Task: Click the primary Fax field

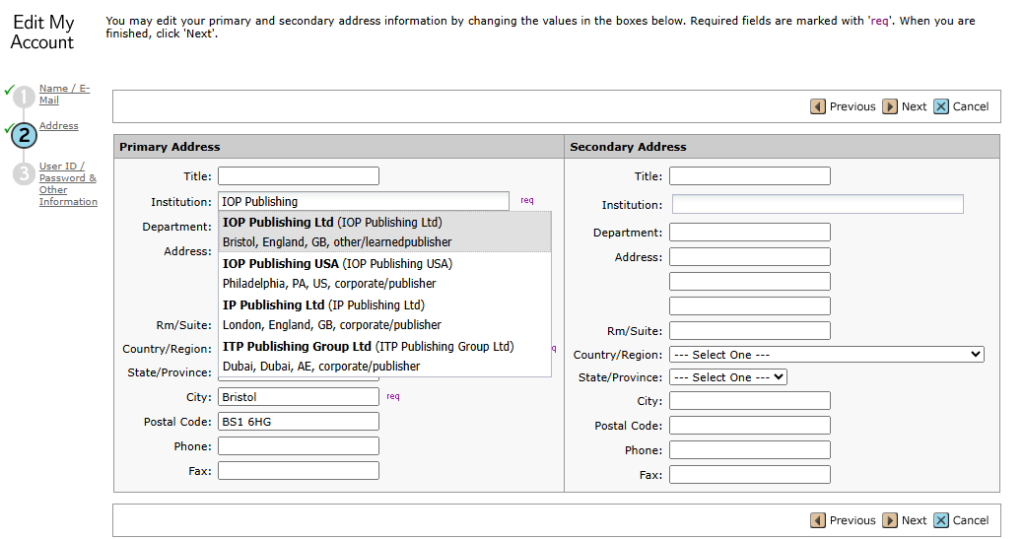Action: pyautogui.click(x=298, y=471)
